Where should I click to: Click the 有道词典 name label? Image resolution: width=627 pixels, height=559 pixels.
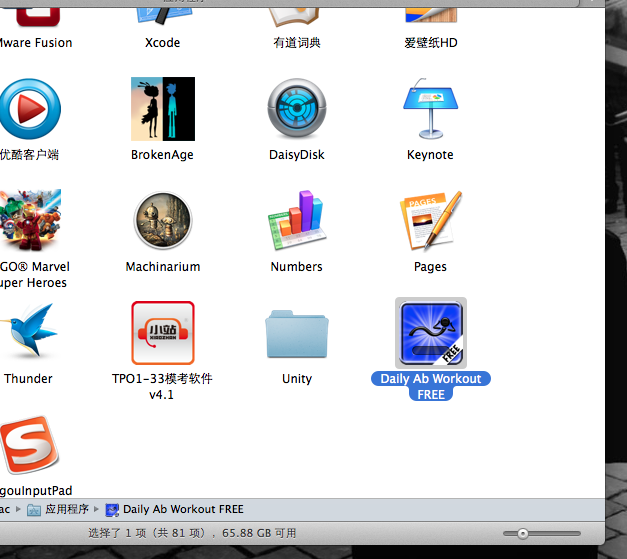[297, 43]
